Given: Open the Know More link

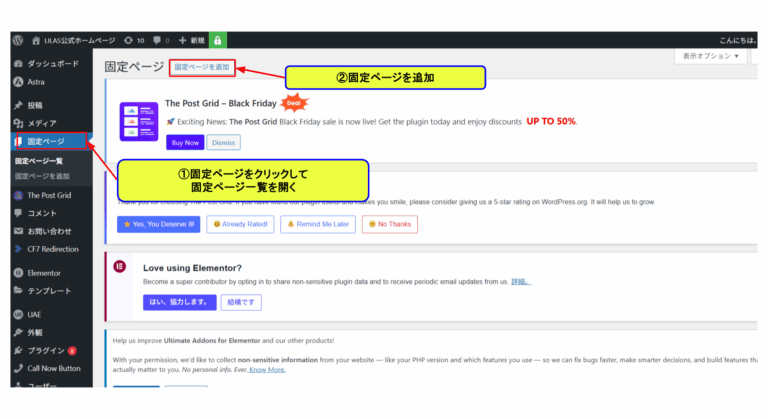Looking at the screenshot, I should 266,370.
